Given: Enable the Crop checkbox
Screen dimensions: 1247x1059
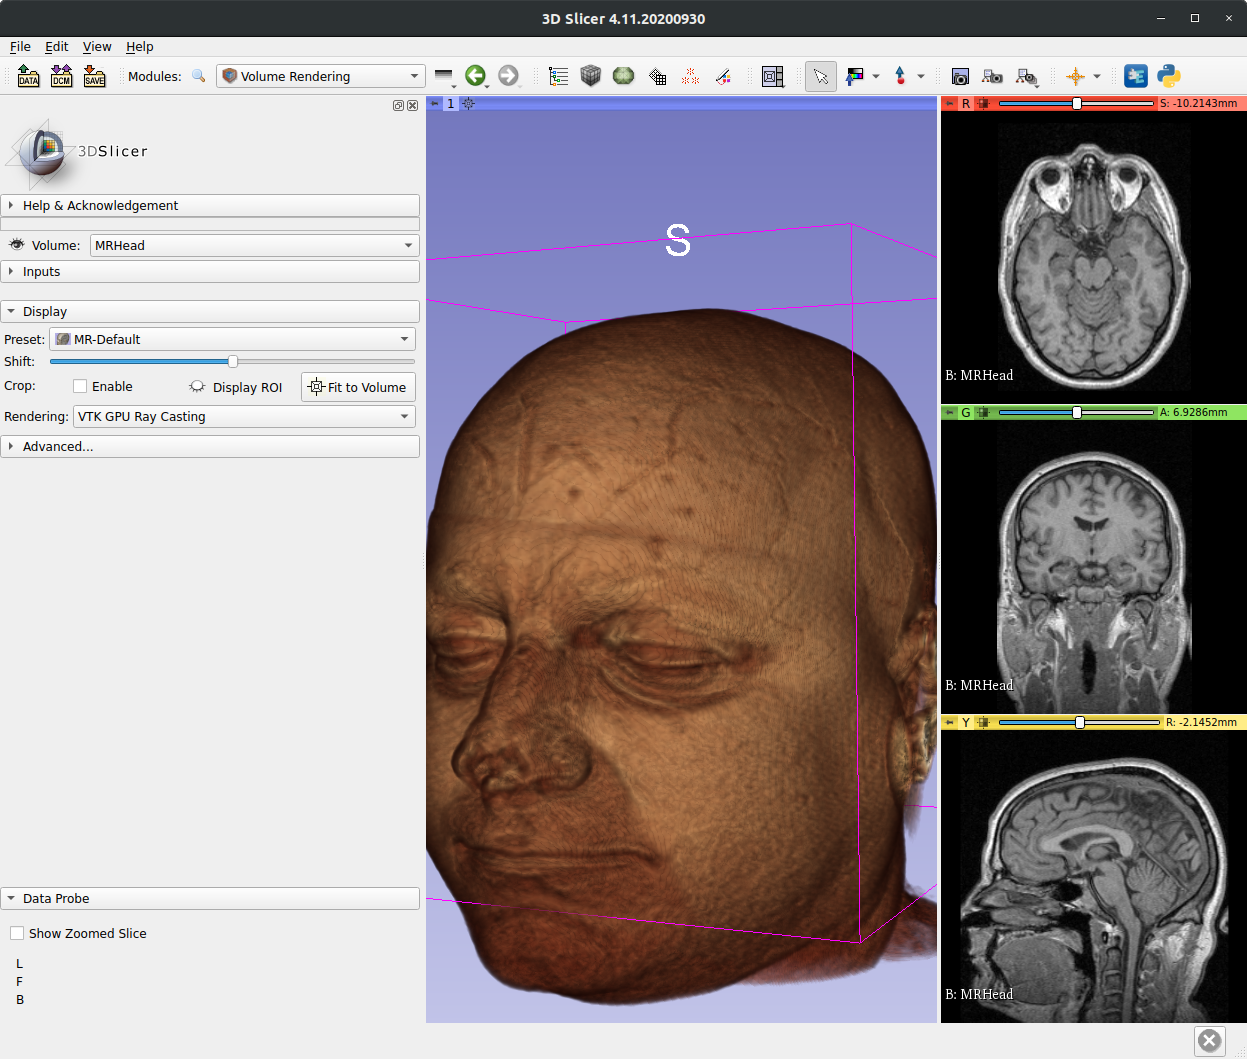Looking at the screenshot, I should tap(80, 387).
